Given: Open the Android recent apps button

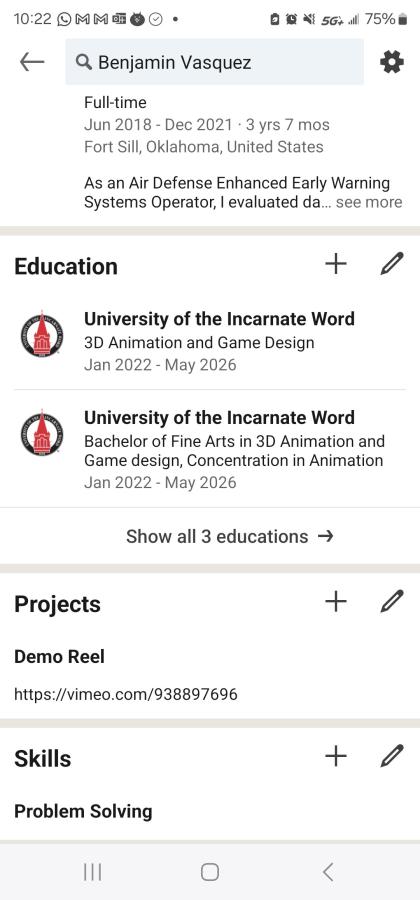Looking at the screenshot, I should click(92, 872).
